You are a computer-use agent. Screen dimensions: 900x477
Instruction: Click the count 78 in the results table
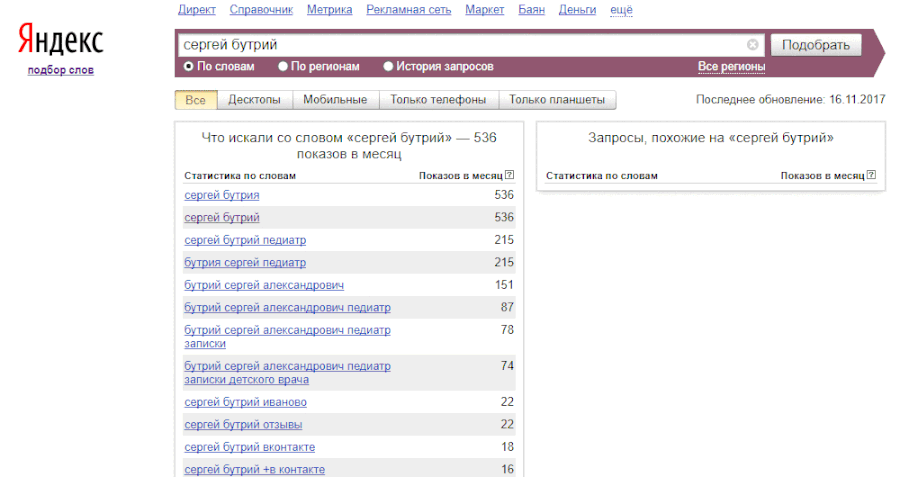coord(507,329)
